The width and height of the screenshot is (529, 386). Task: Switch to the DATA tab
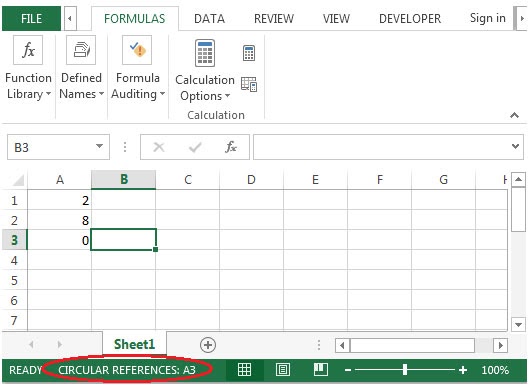[x=209, y=19]
